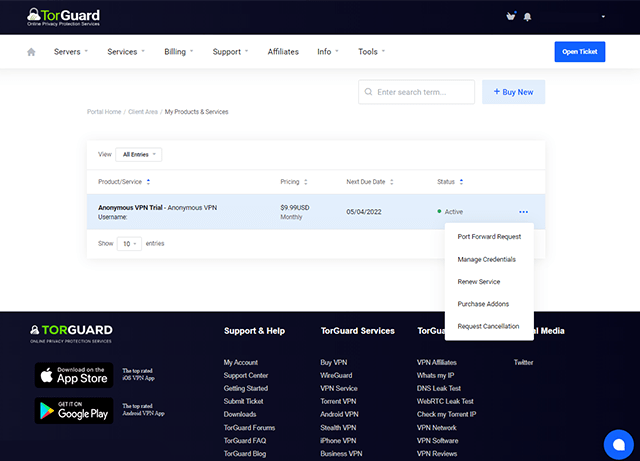Viewport: 640px width, 461px height.
Task: Open iPhone VPN footer link
Action: (x=338, y=441)
